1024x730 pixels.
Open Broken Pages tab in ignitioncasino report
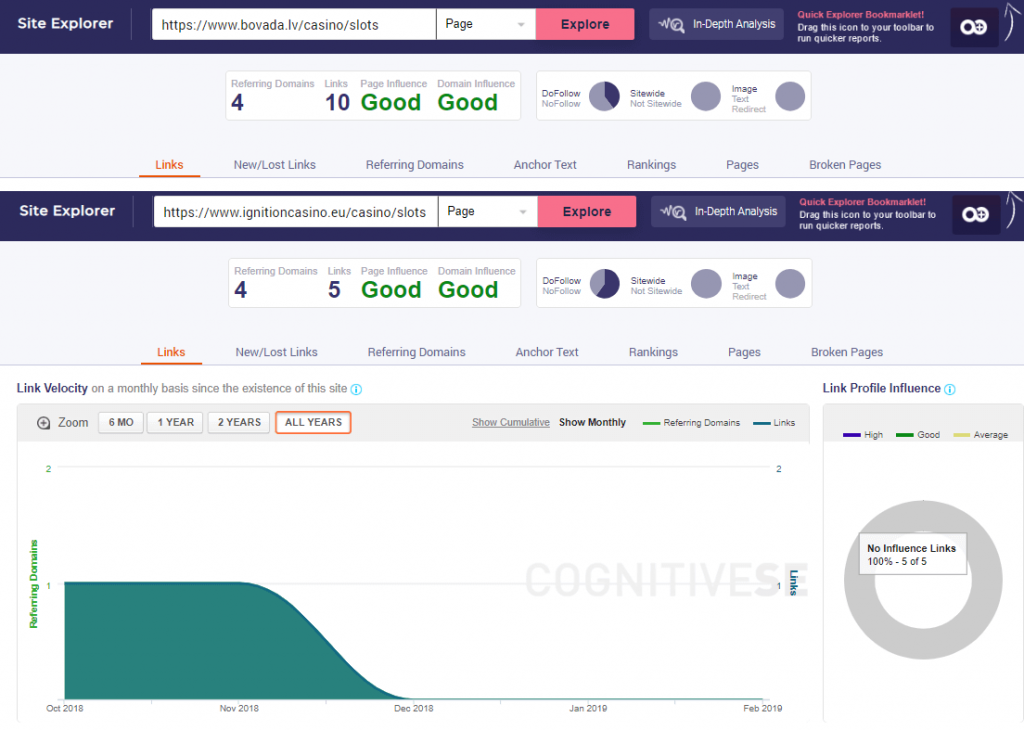coord(847,352)
